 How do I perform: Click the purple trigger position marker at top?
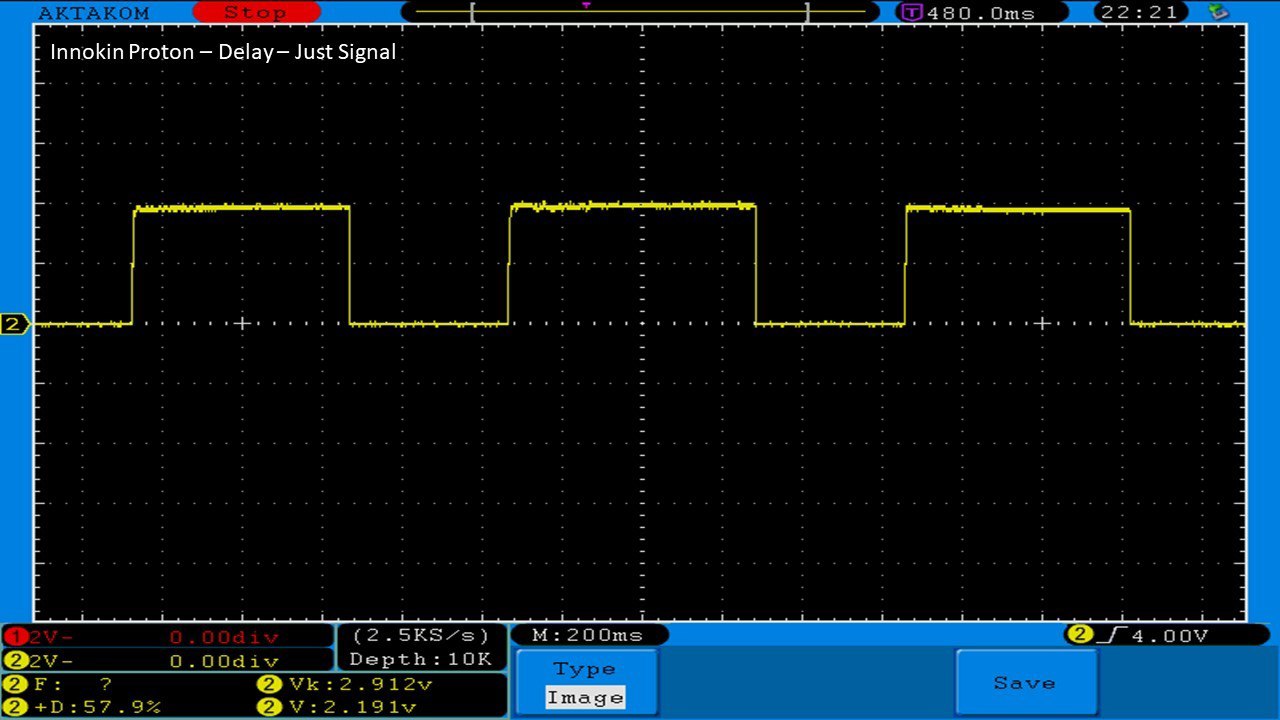tap(586, 6)
